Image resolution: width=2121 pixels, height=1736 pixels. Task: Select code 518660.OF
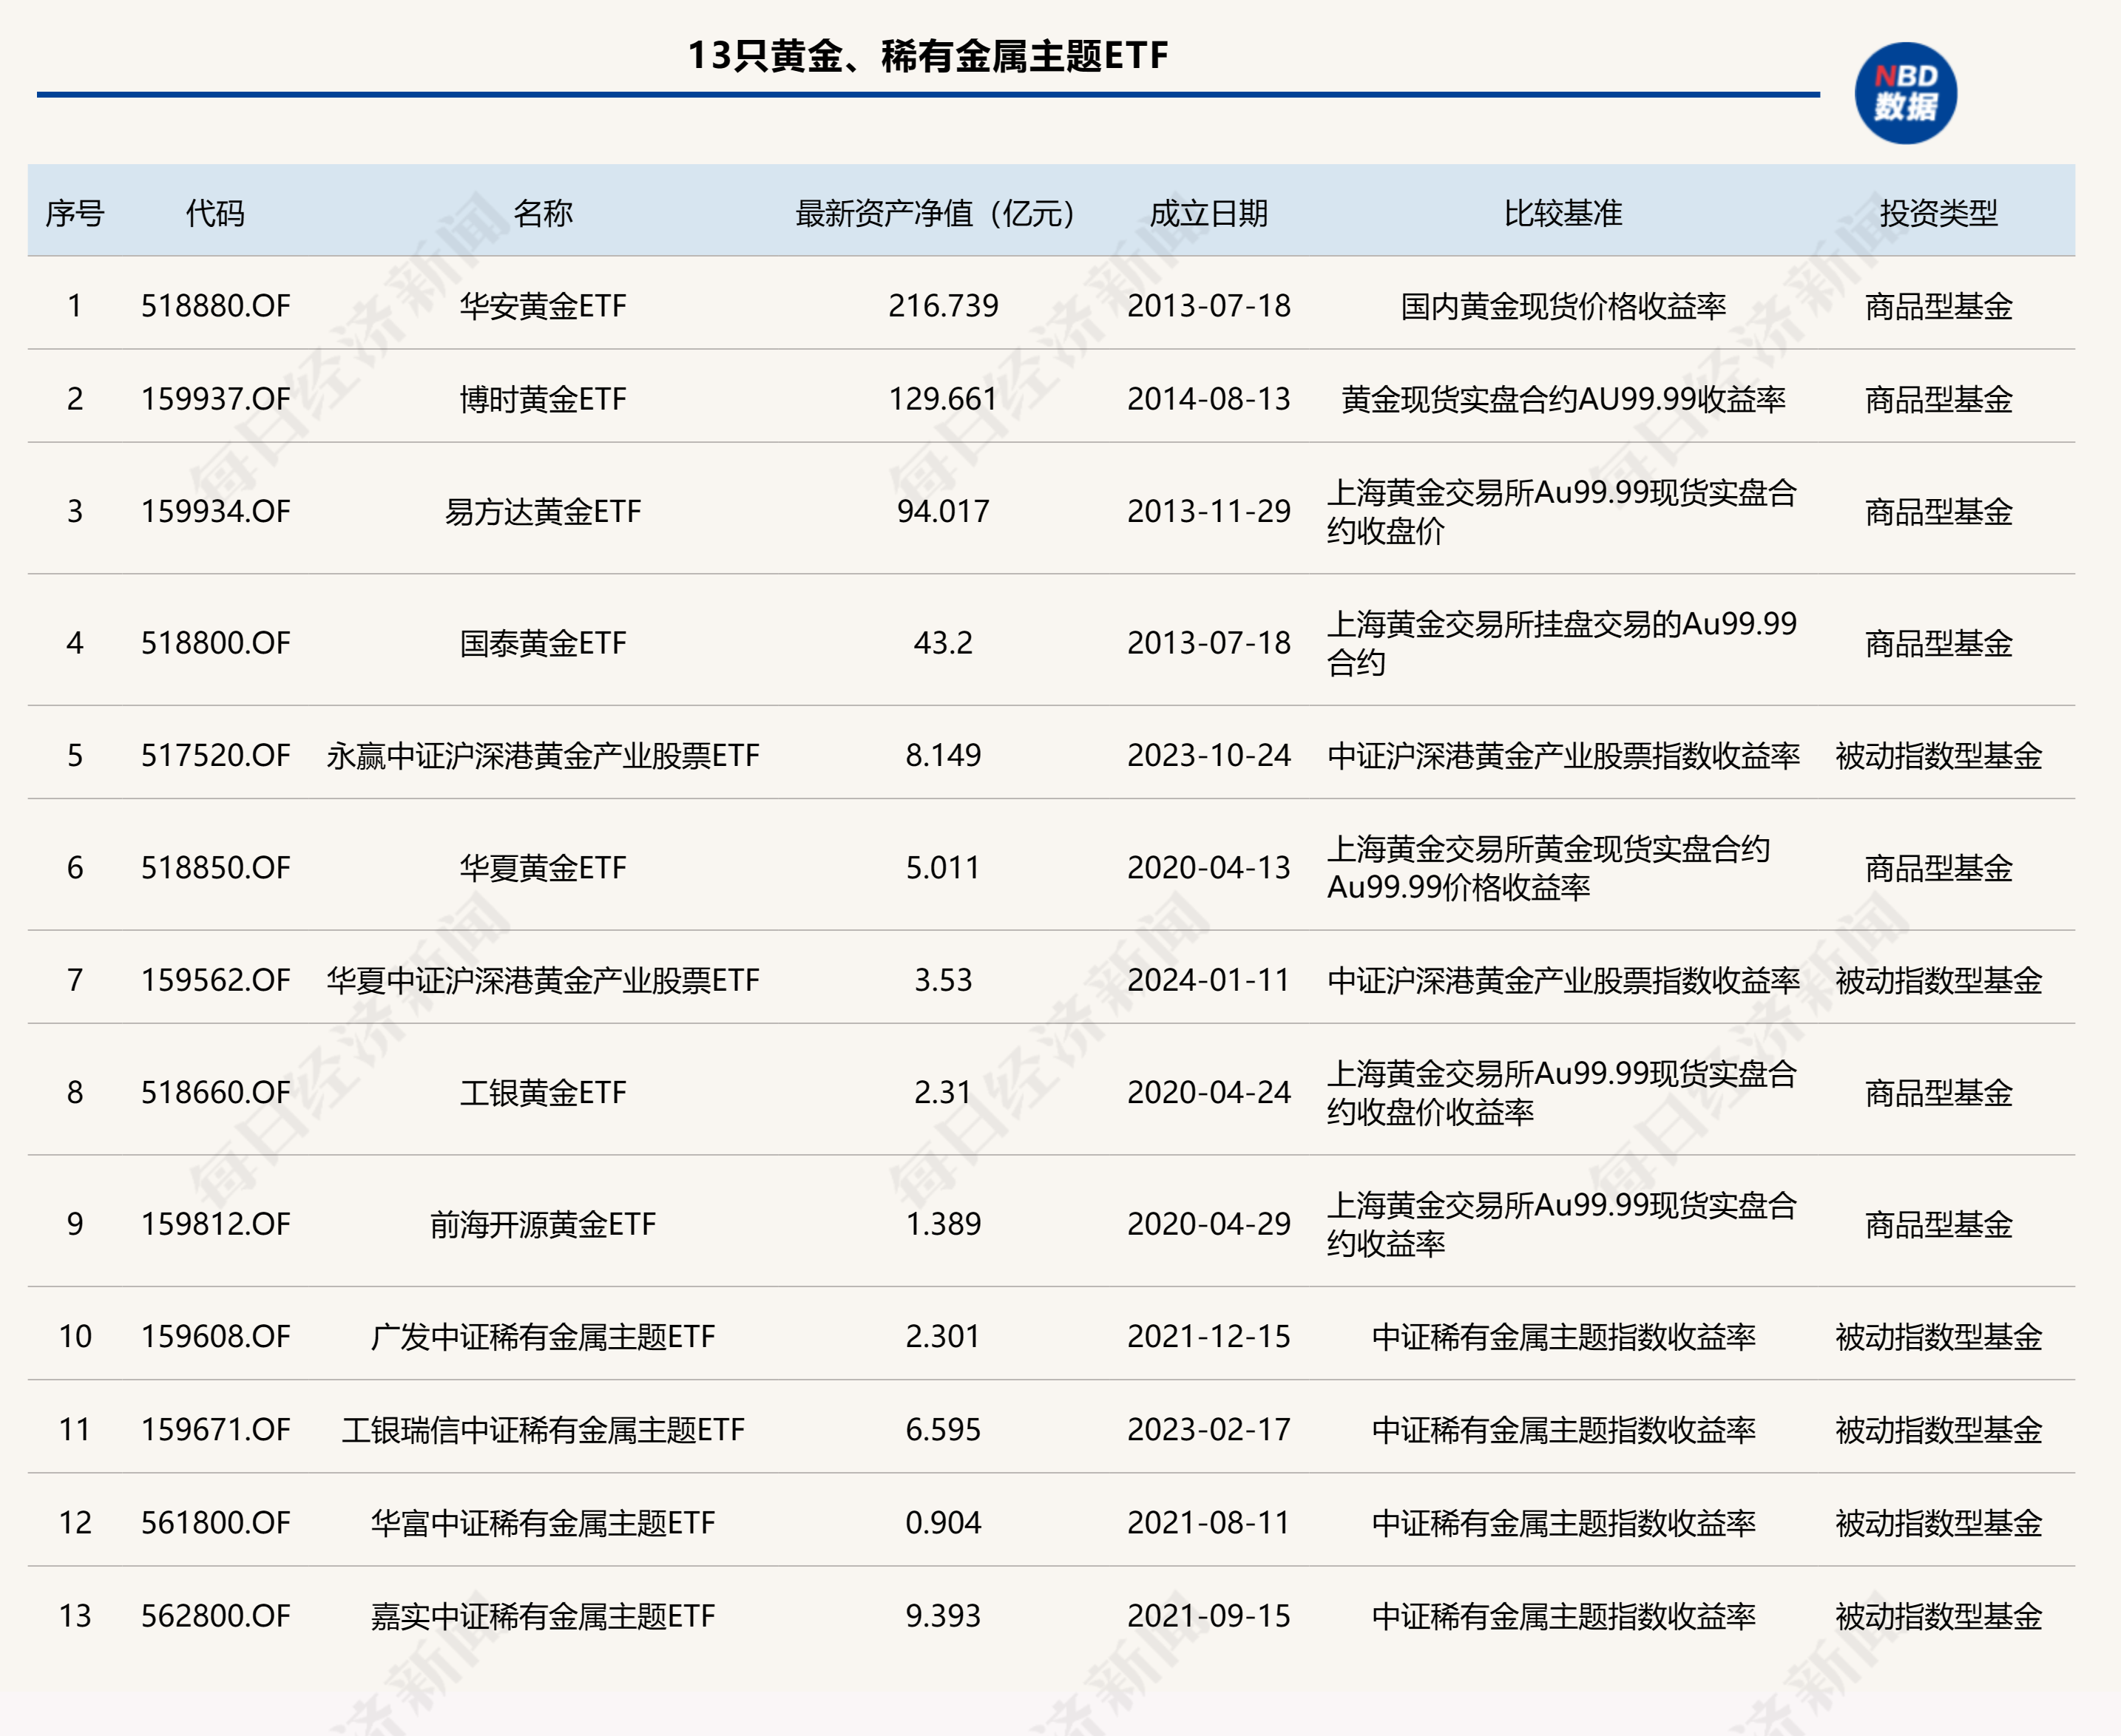click(x=216, y=1092)
